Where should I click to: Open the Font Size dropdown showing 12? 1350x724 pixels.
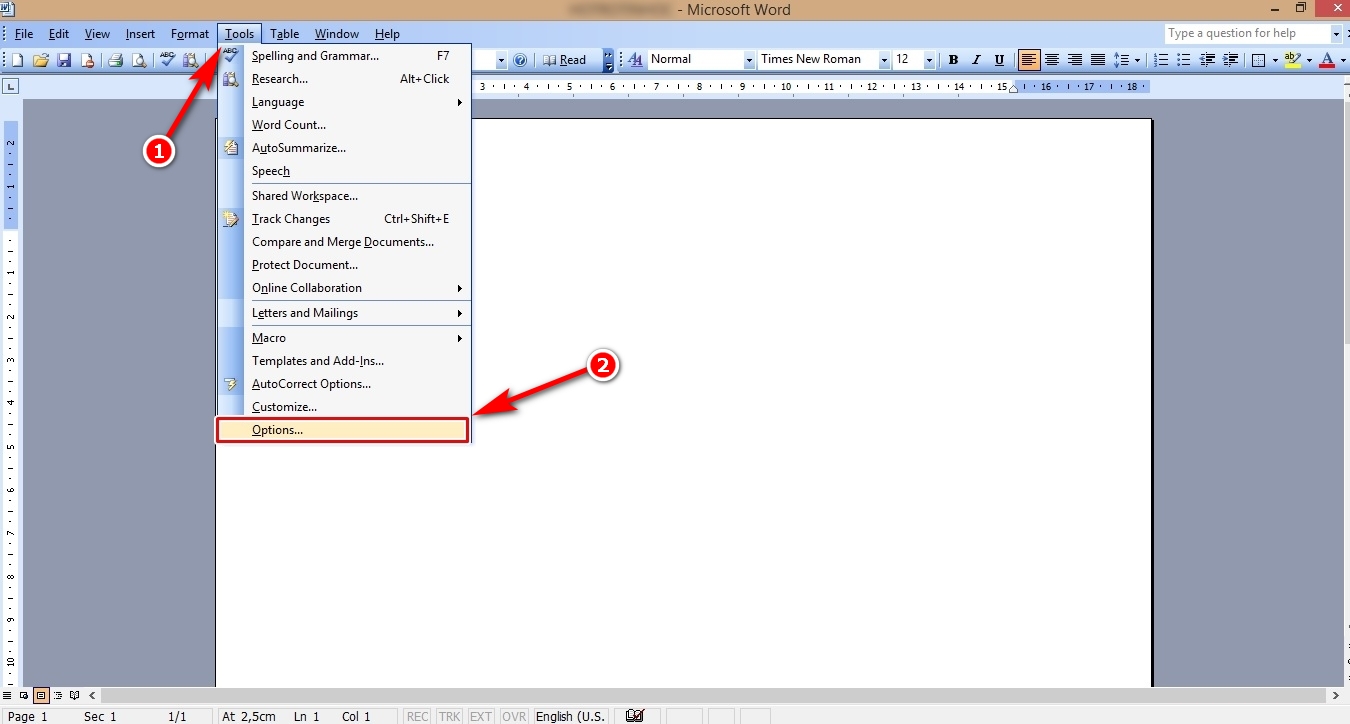point(929,60)
